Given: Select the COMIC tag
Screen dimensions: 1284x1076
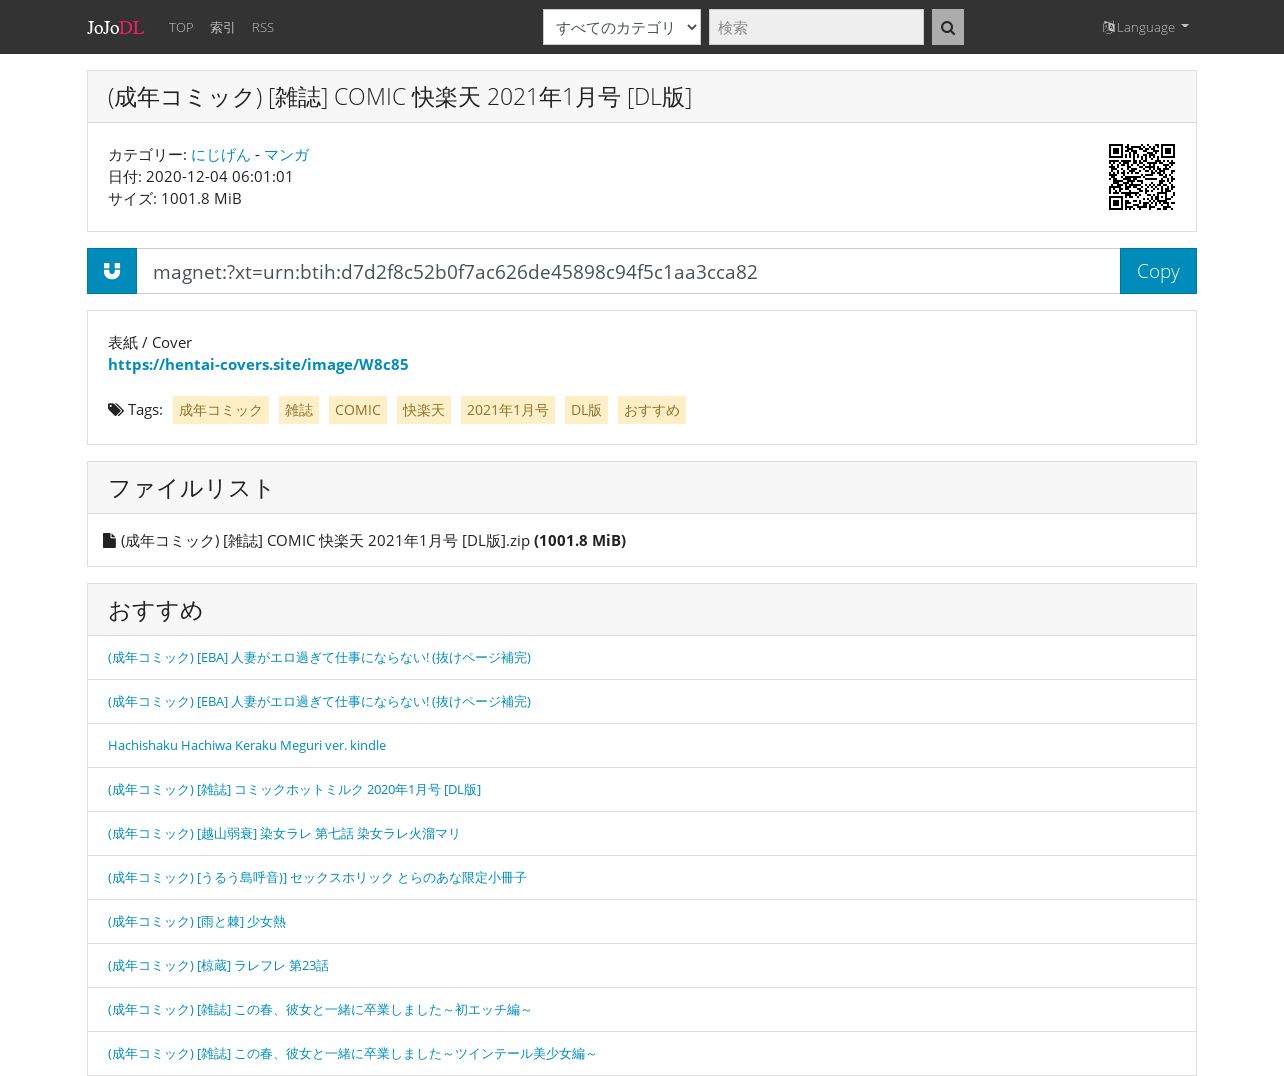Looking at the screenshot, I should tap(358, 410).
